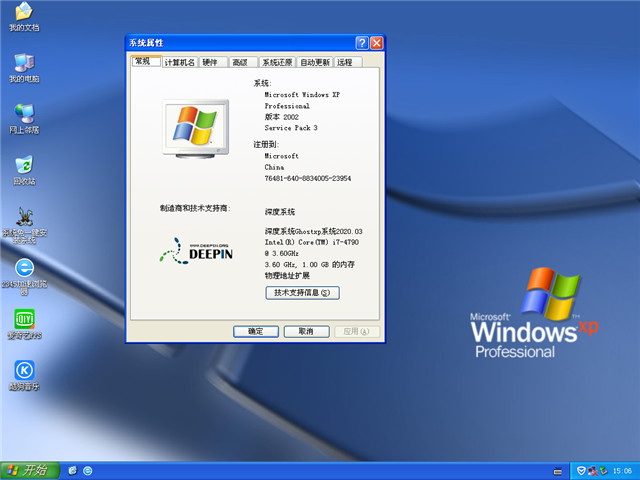Switch to the 计算机名 (Computer Name) tab
The height and width of the screenshot is (480, 640).
(x=180, y=62)
